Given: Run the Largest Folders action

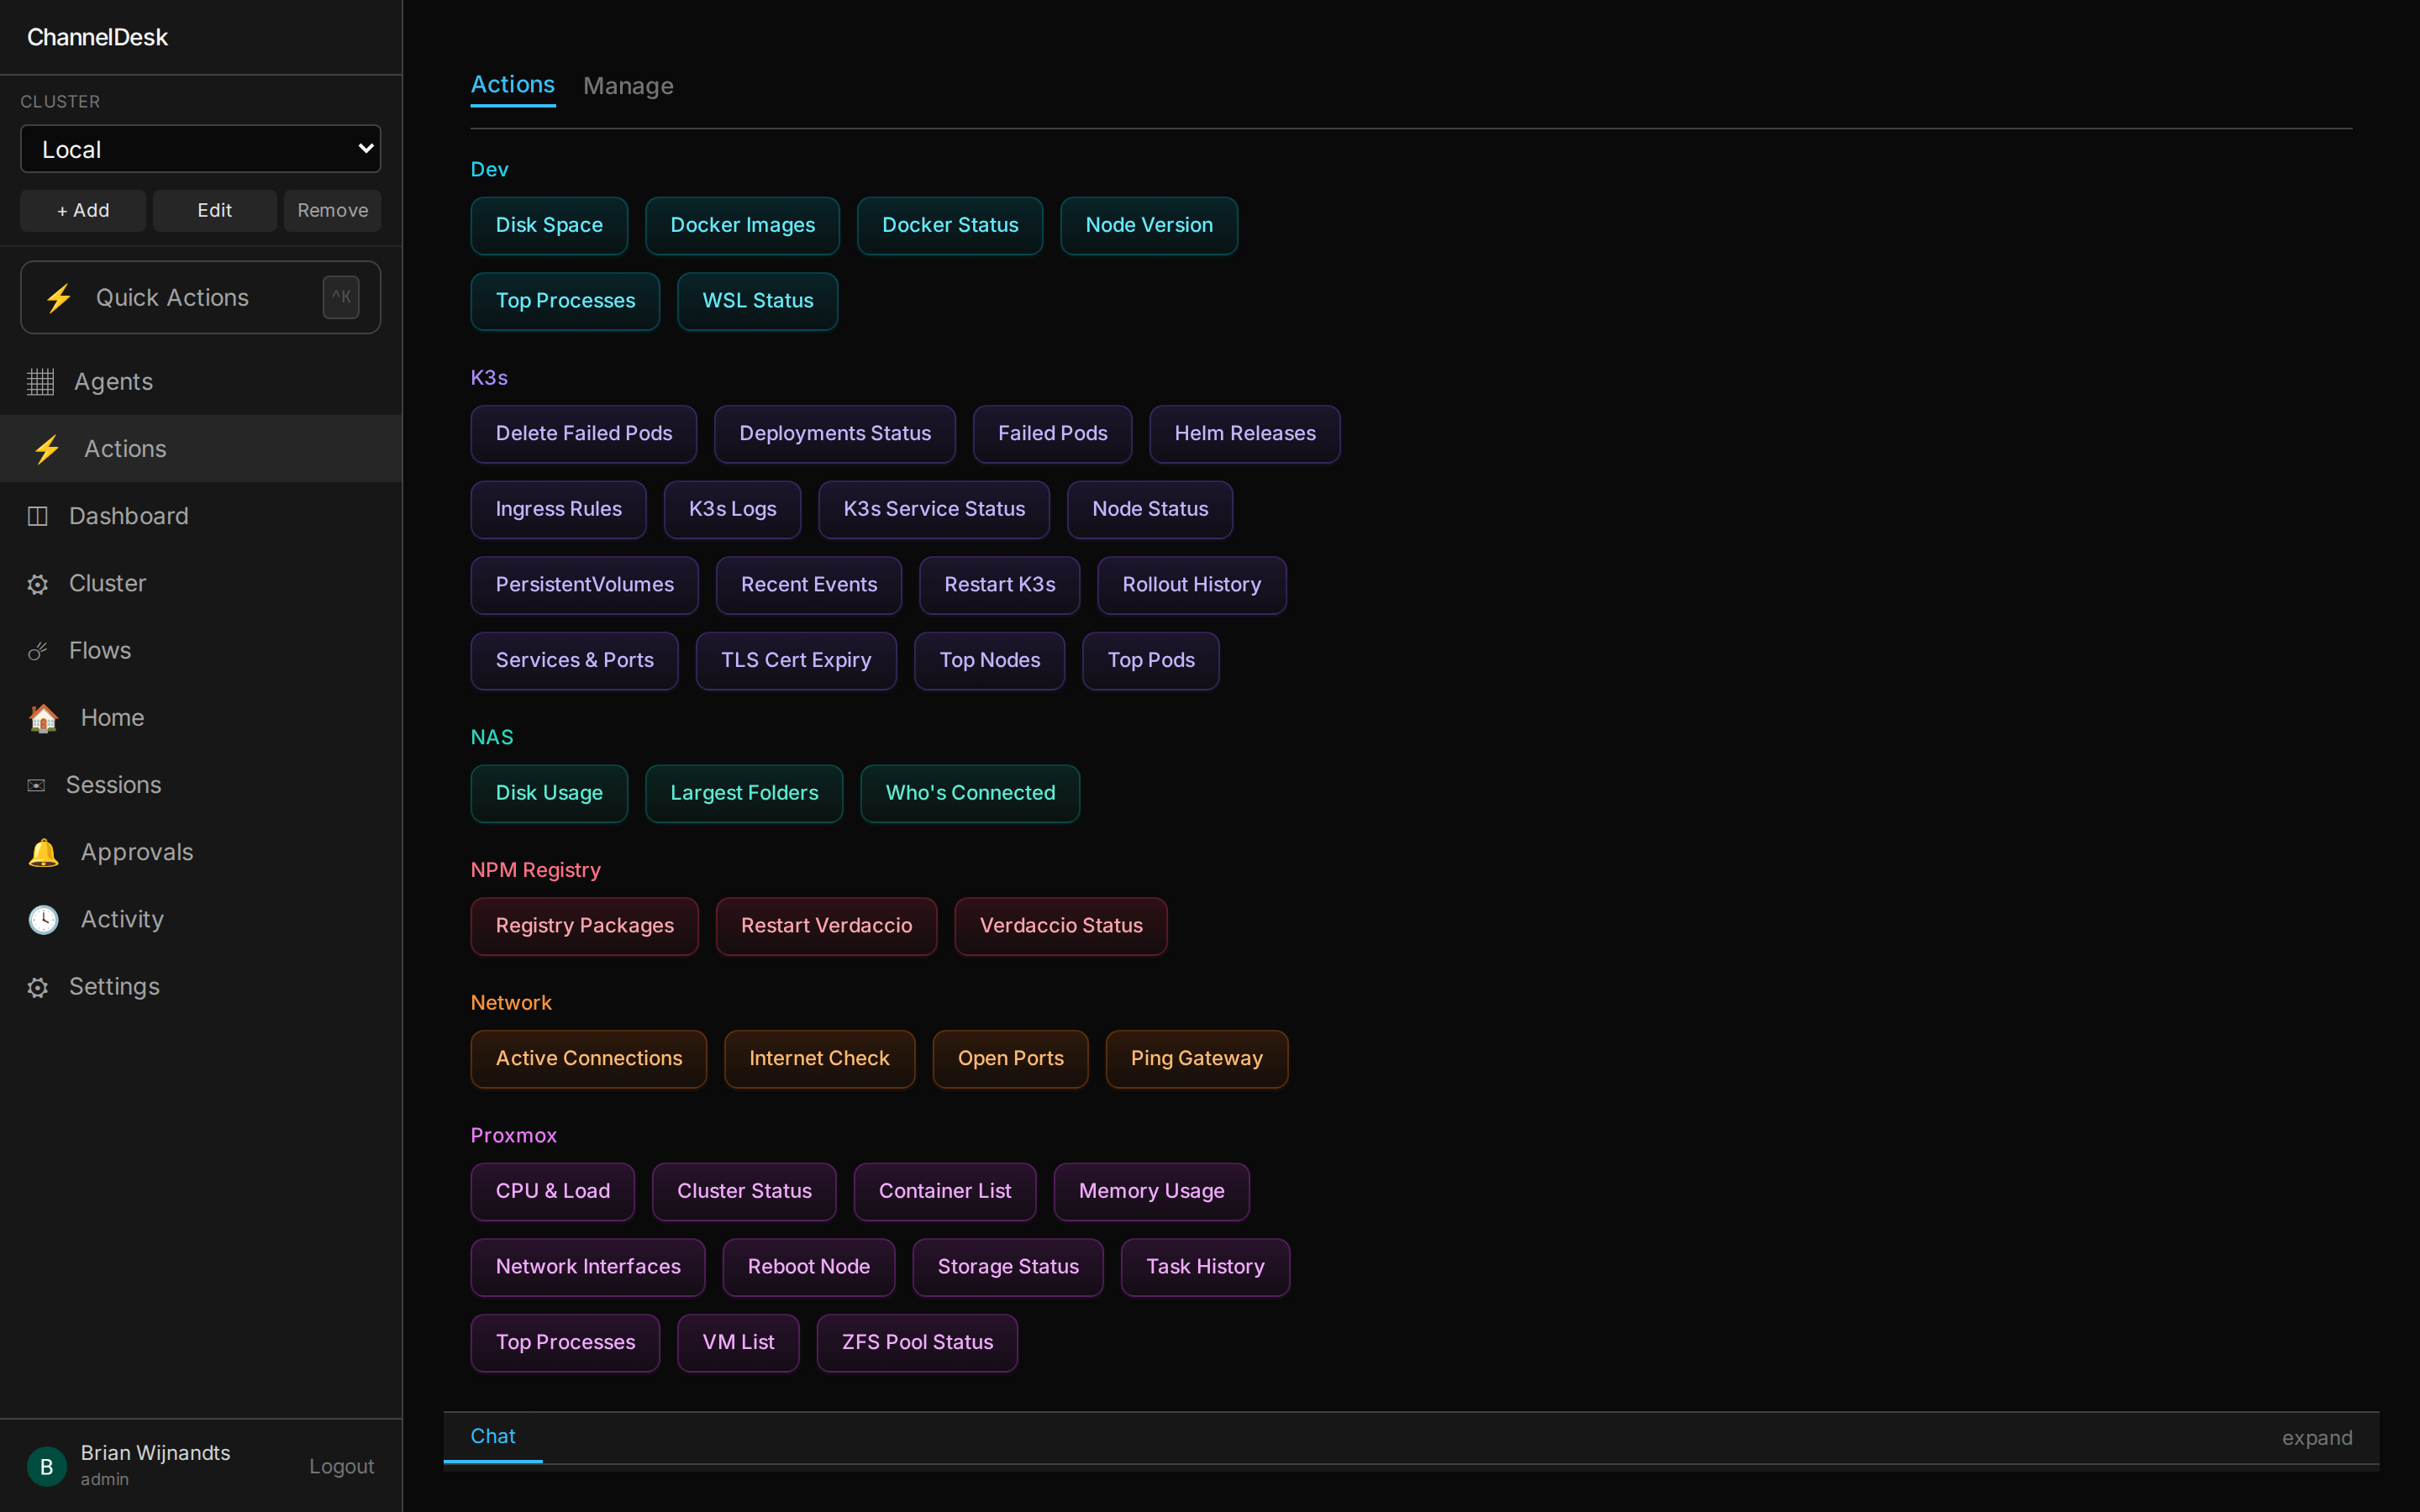Looking at the screenshot, I should (x=744, y=794).
